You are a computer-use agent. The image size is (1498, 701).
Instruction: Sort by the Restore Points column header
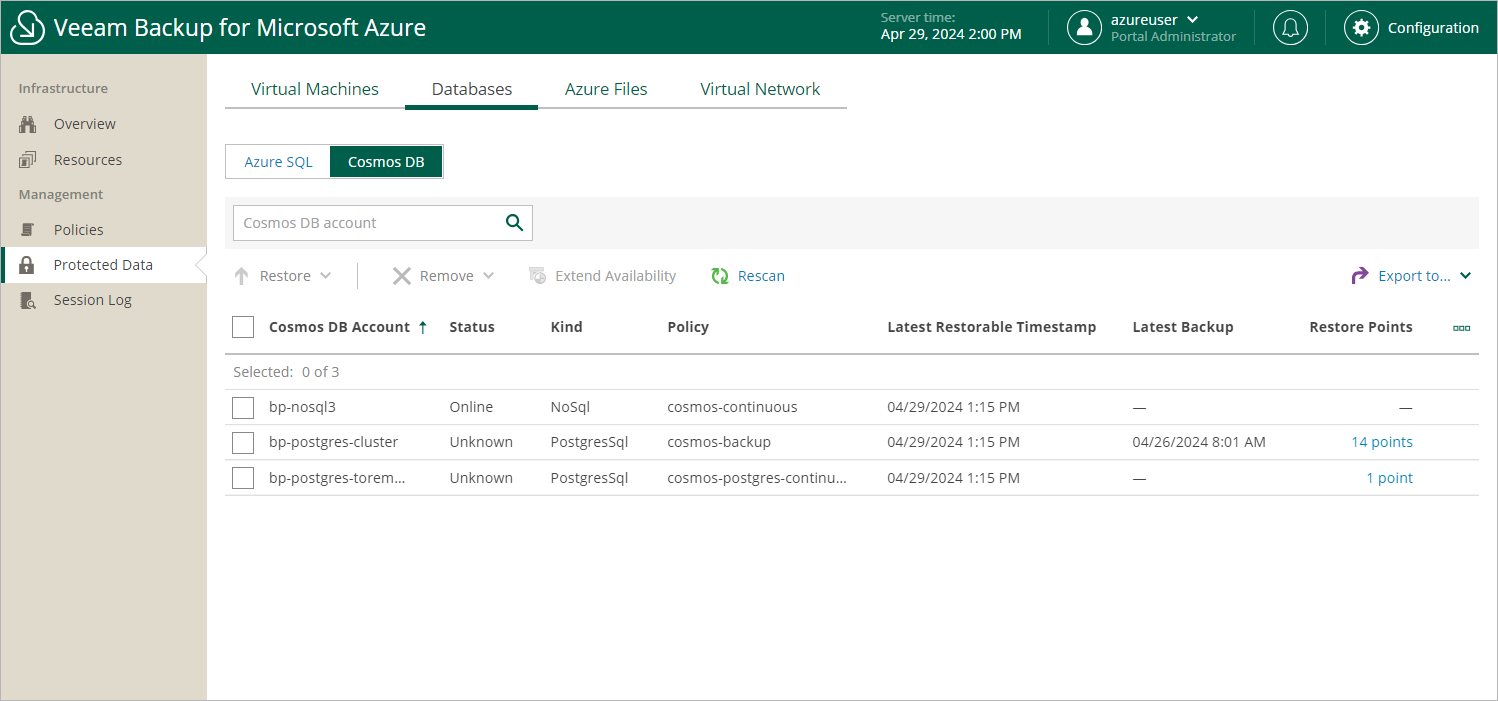1361,327
